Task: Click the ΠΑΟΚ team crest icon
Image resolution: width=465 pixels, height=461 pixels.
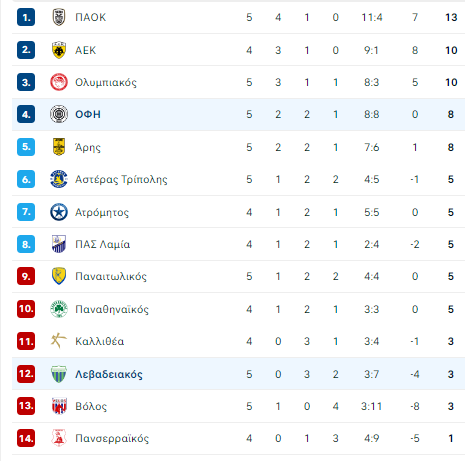Action: 59,17
